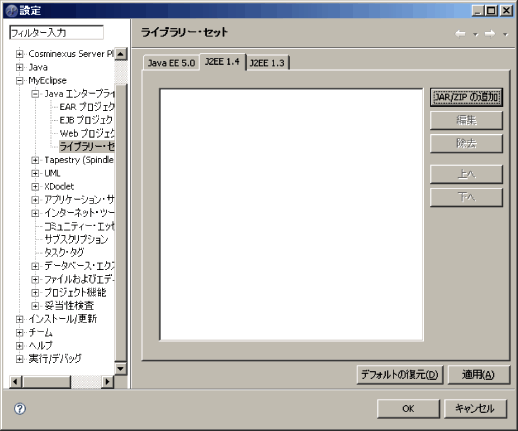Click tree horizontal scrollbar right arrow

click(107, 382)
